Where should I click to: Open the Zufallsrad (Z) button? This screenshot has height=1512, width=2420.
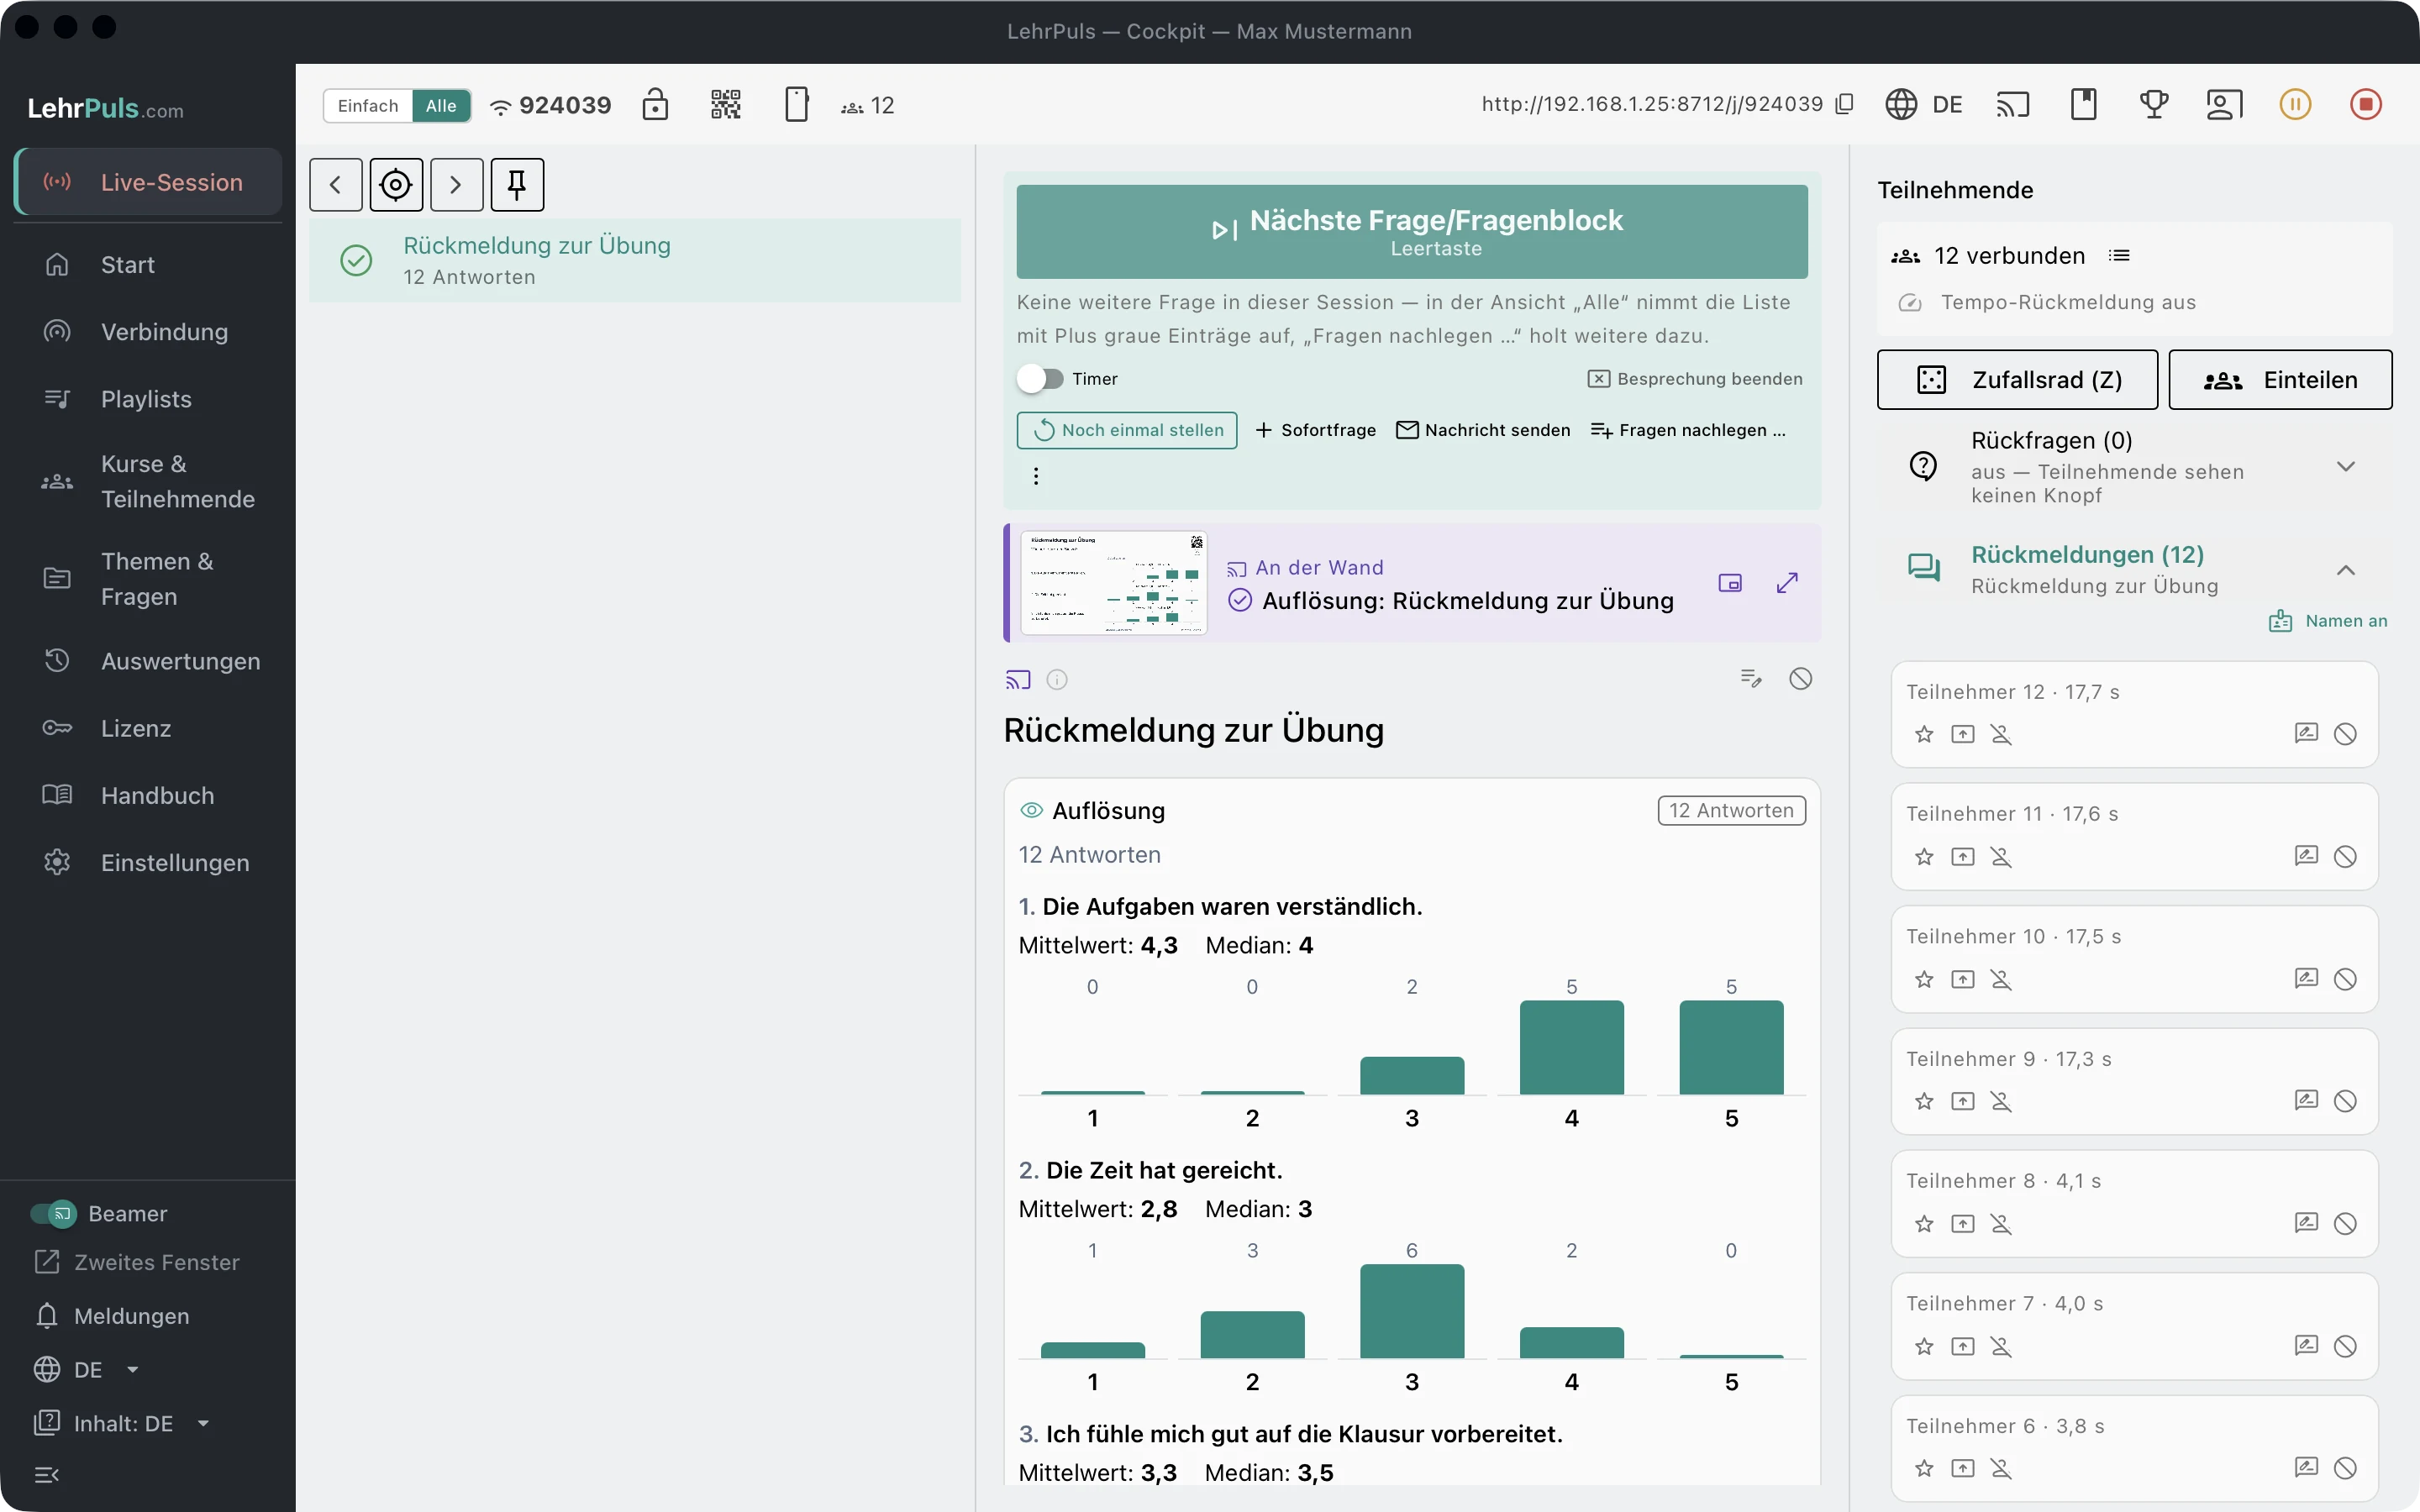click(x=2017, y=380)
